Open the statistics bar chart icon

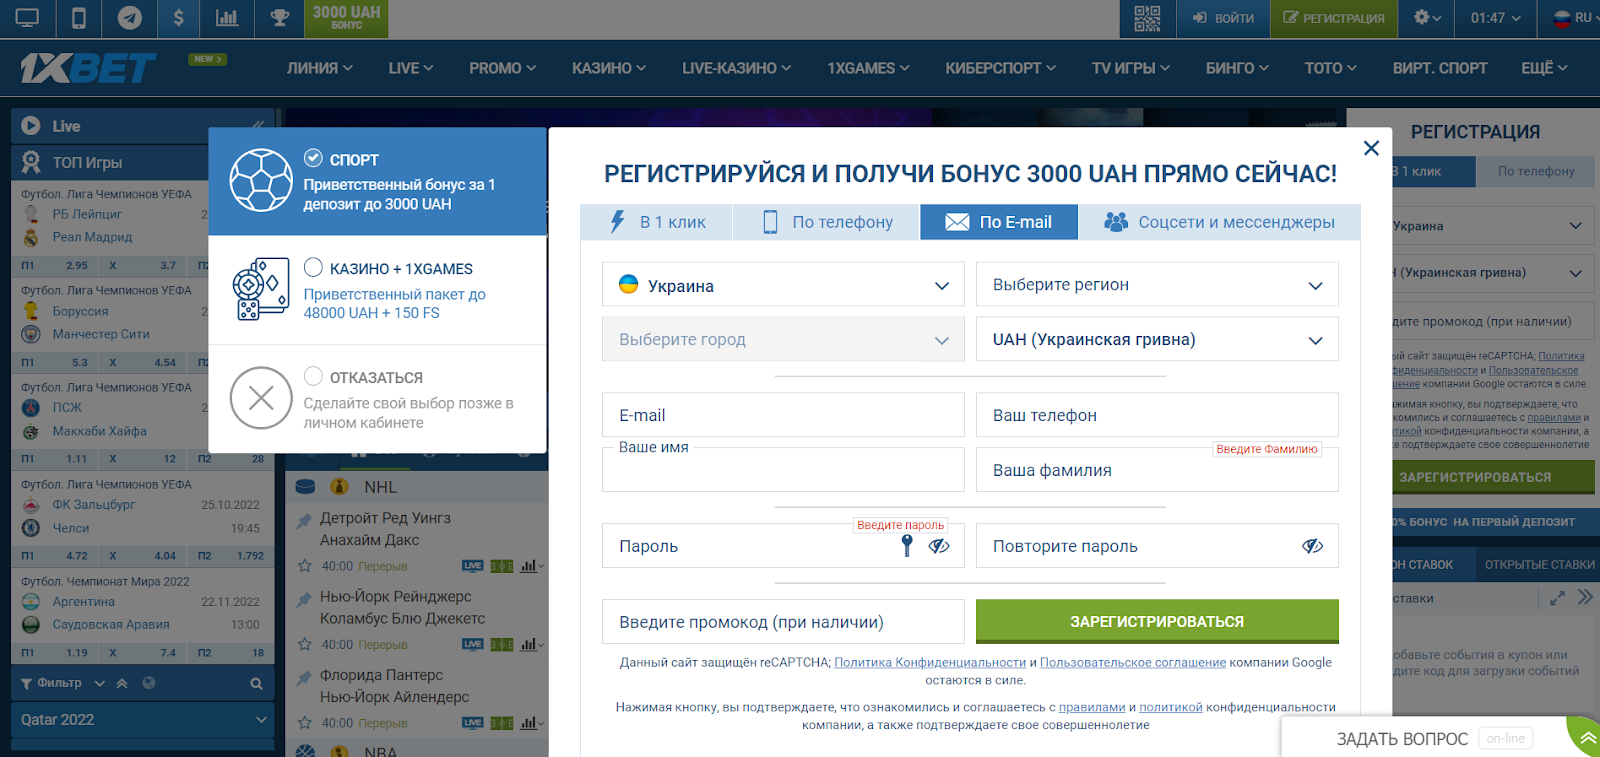click(227, 18)
